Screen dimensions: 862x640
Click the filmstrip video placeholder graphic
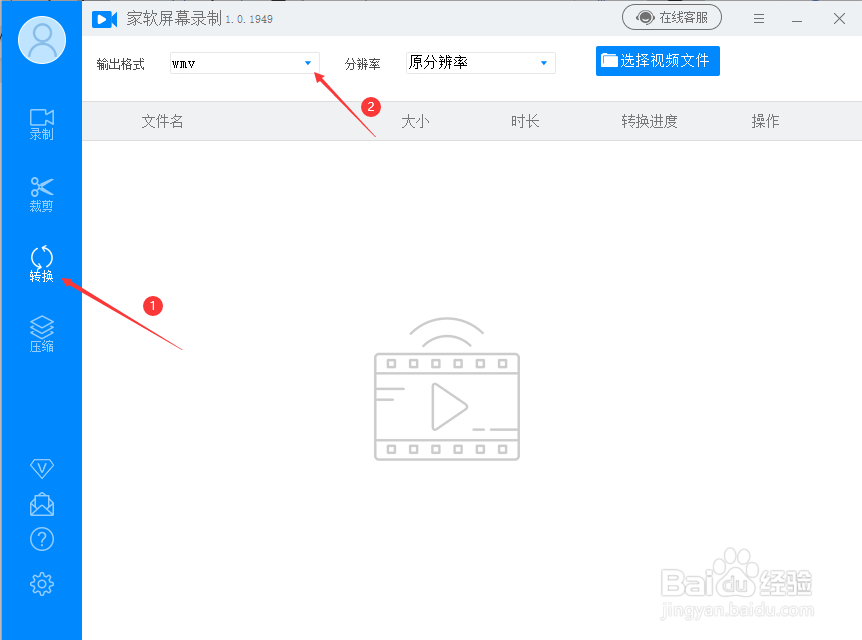447,405
